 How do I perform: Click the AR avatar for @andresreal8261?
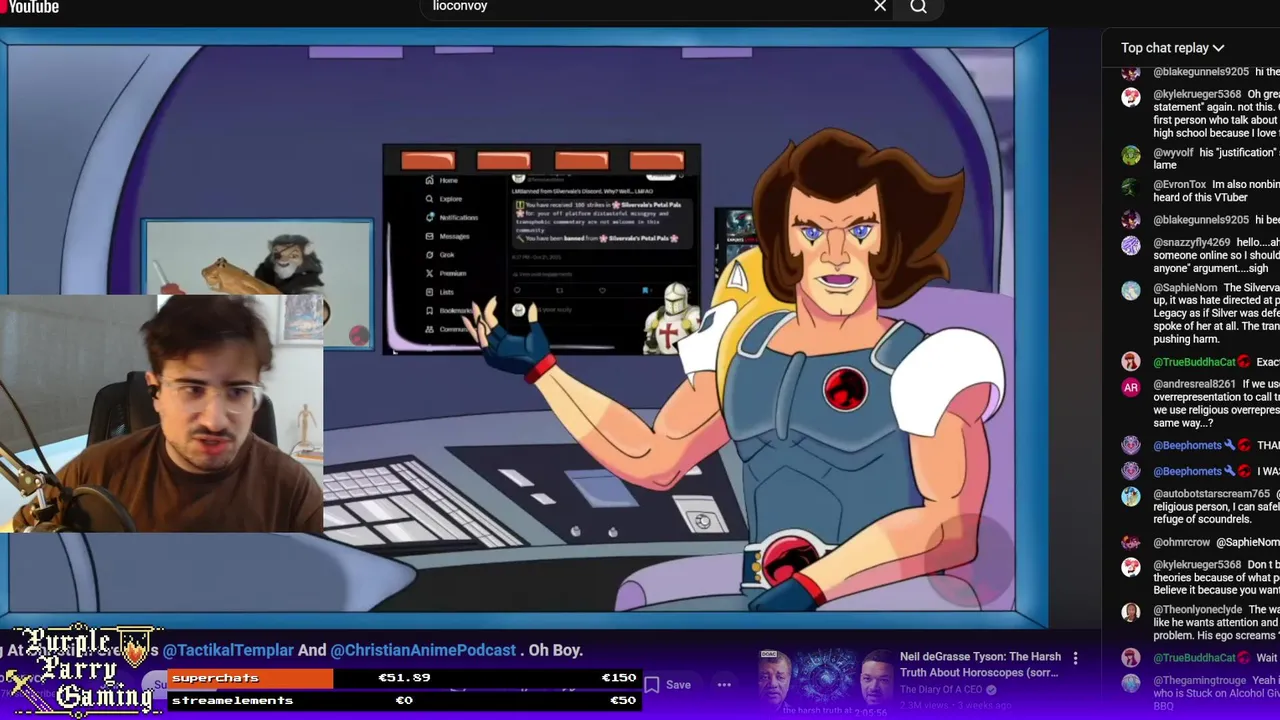(1131, 387)
